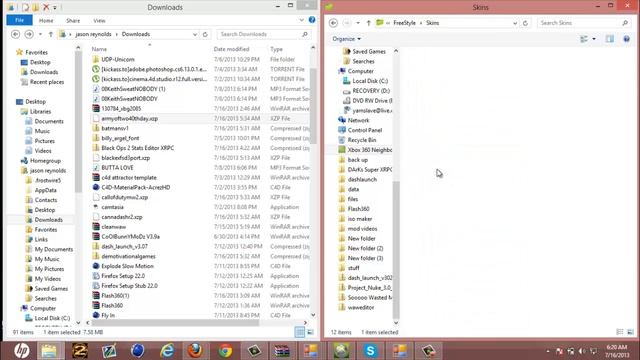640x360 pixels.
Task: Toggle the preview pane in Skins window
Action: point(609,39)
